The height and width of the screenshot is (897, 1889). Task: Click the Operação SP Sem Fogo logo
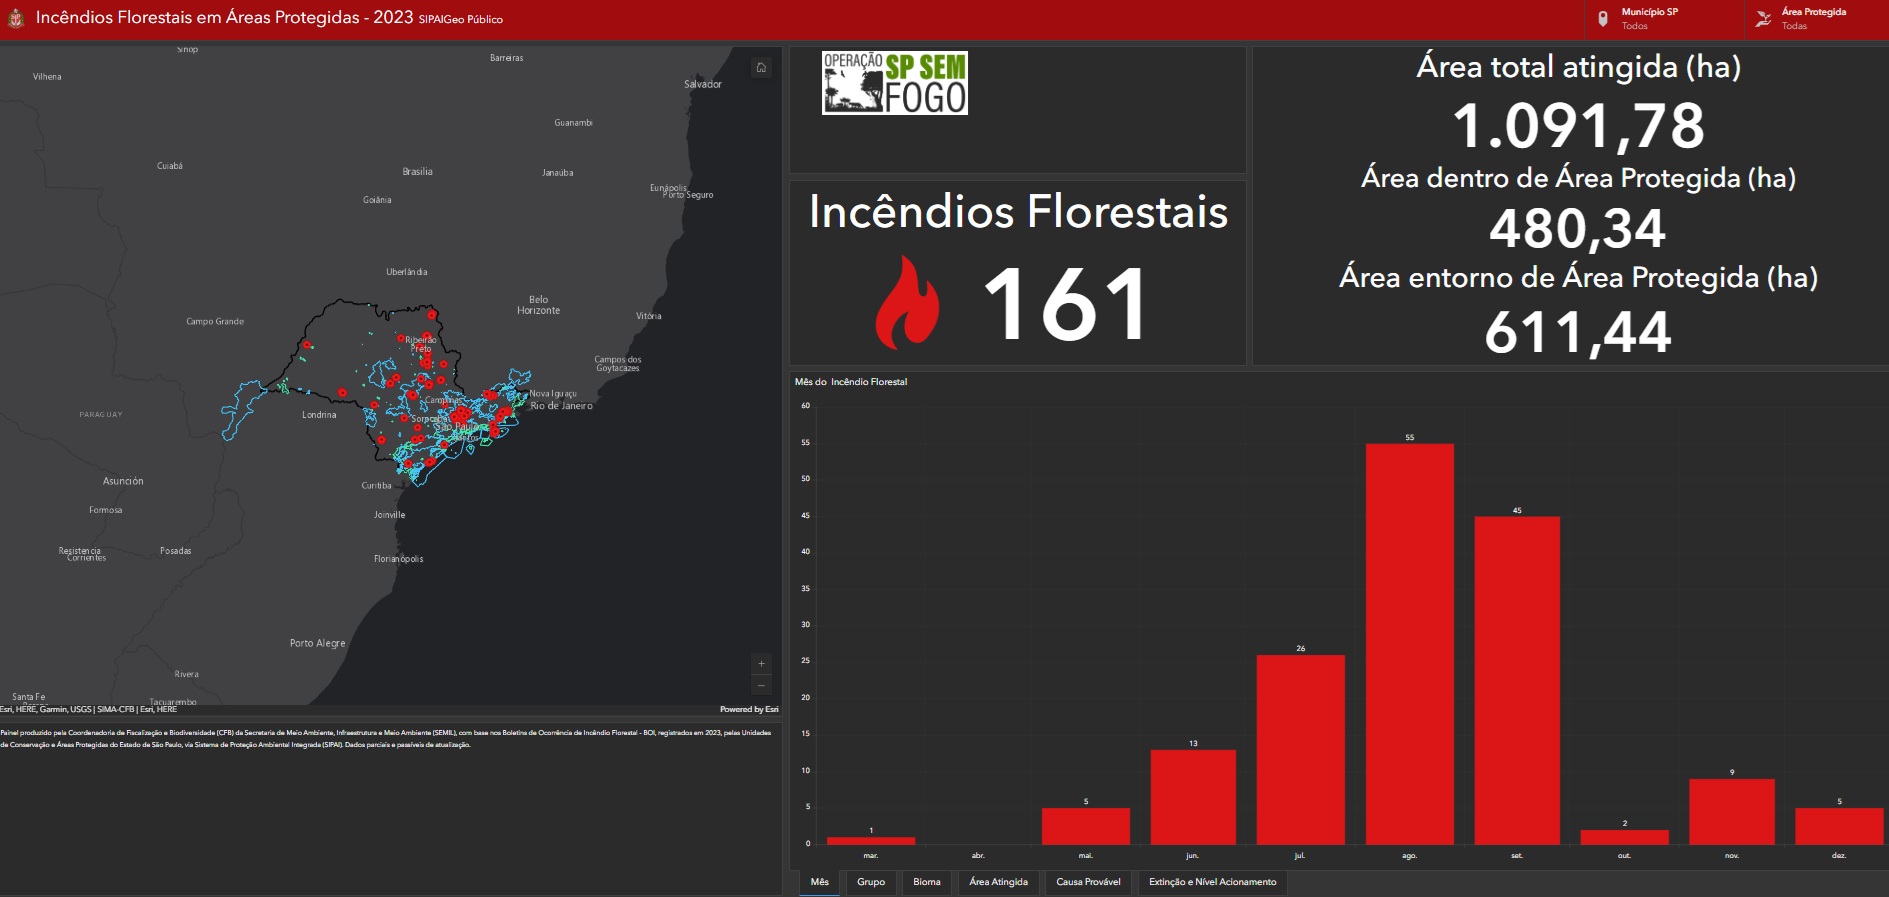tap(895, 83)
